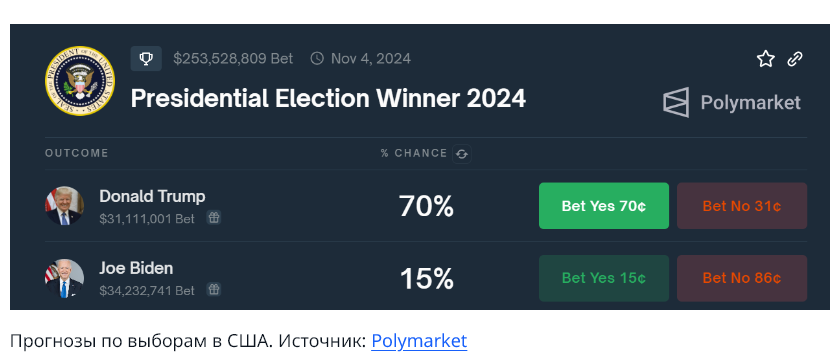Click the Polymarket brand text
831x362 pixels.
coord(750,102)
